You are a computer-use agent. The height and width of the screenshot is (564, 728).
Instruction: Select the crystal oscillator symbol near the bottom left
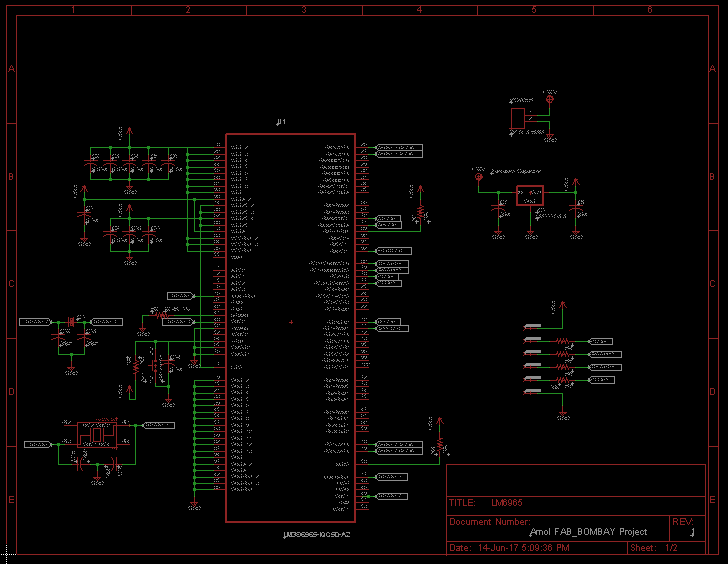(x=97, y=435)
